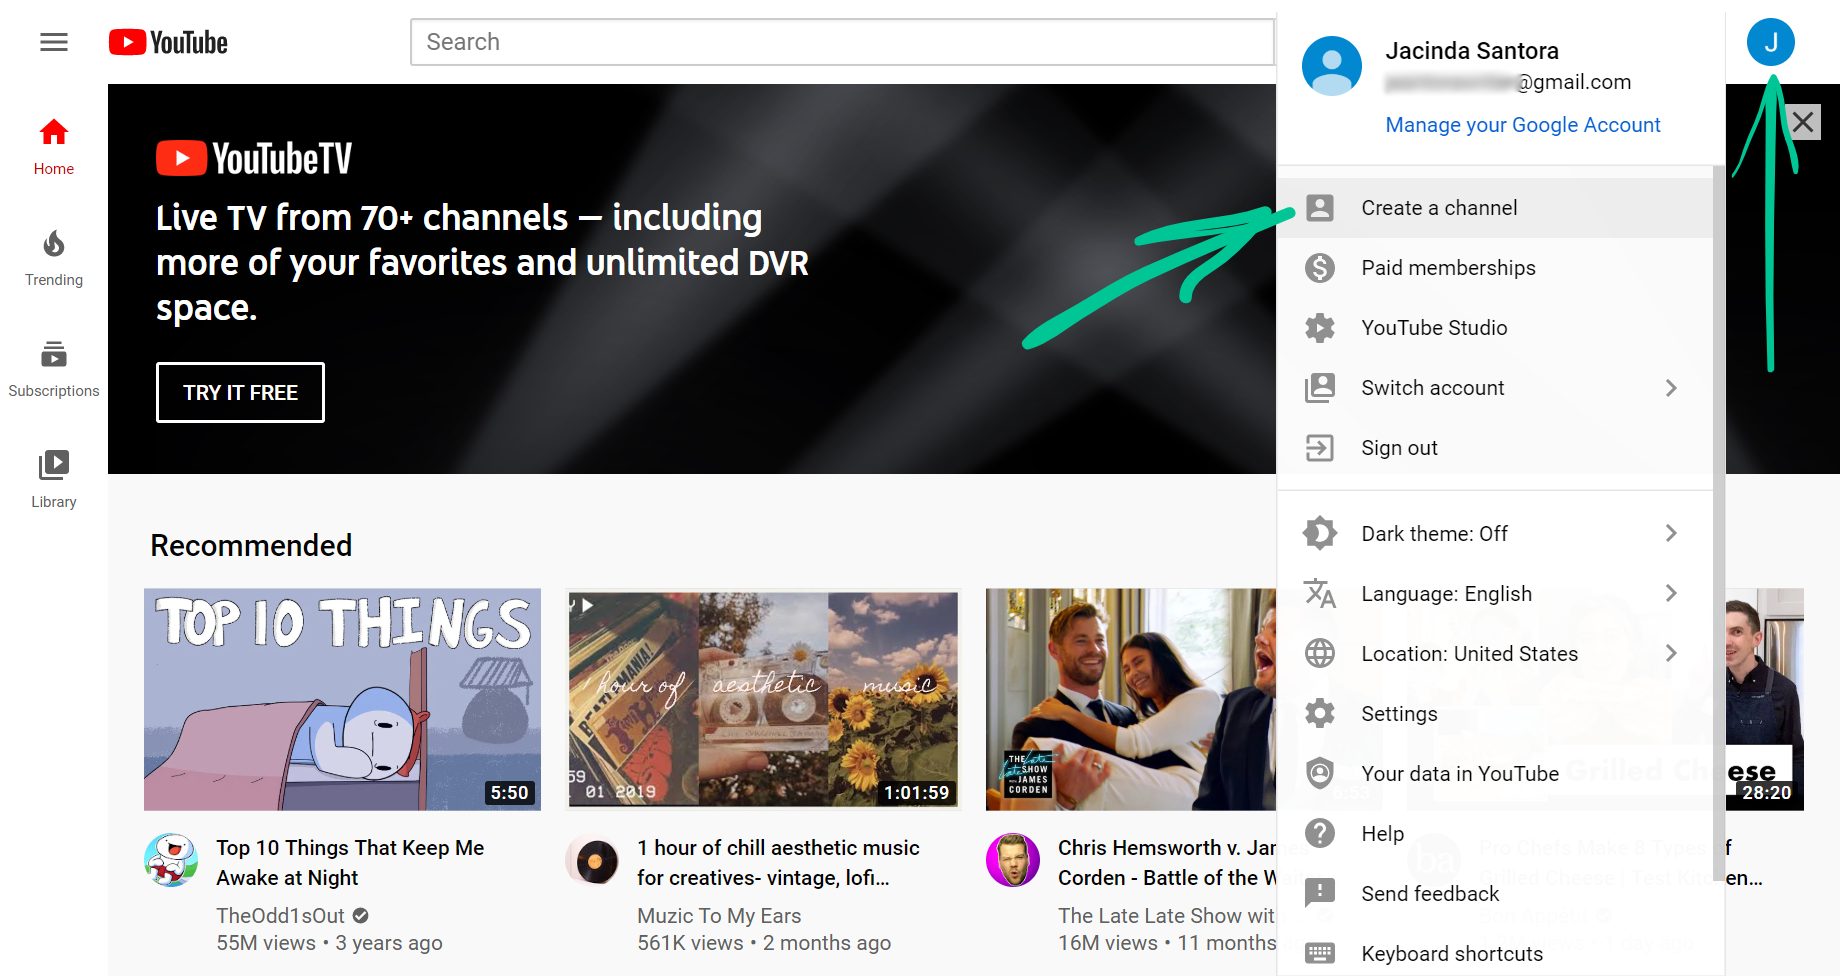Screen dimensions: 1840x976
Task: Select Paid memberships menu item
Action: (x=1496, y=268)
